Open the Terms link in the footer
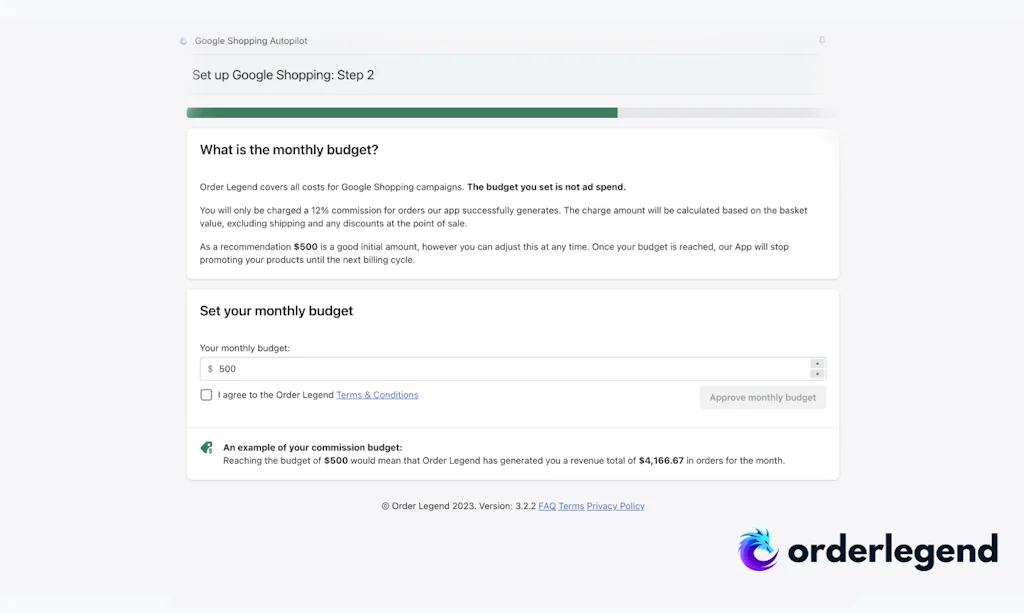Screen dimensions: 1024x613 pyautogui.click(x=571, y=506)
